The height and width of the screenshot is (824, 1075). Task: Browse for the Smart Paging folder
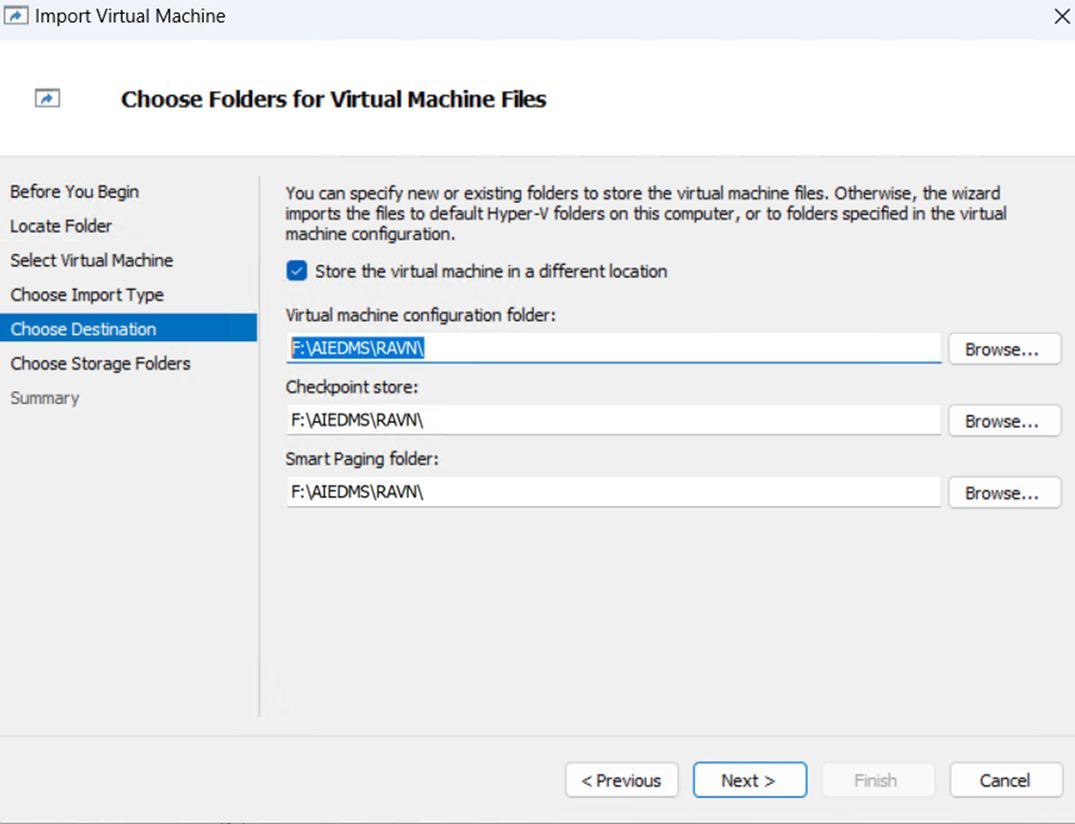1003,493
